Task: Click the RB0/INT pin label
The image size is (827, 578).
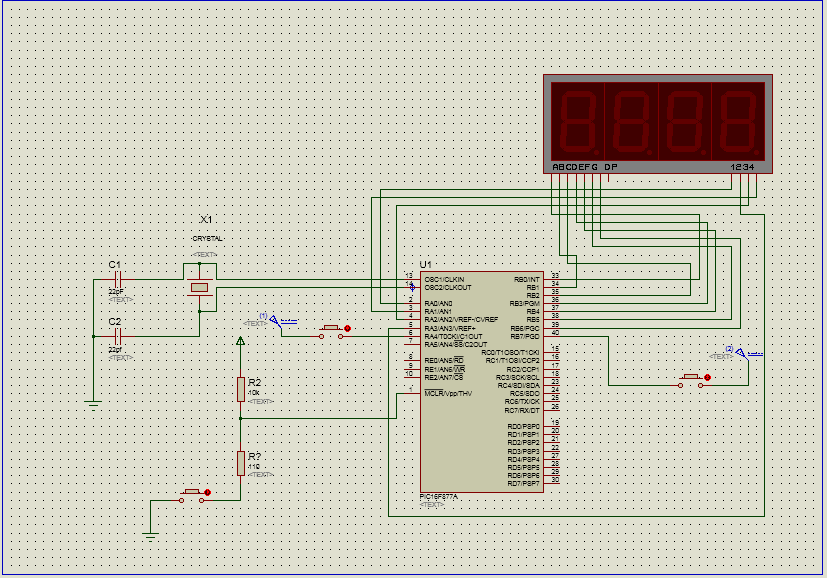Action: point(527,280)
